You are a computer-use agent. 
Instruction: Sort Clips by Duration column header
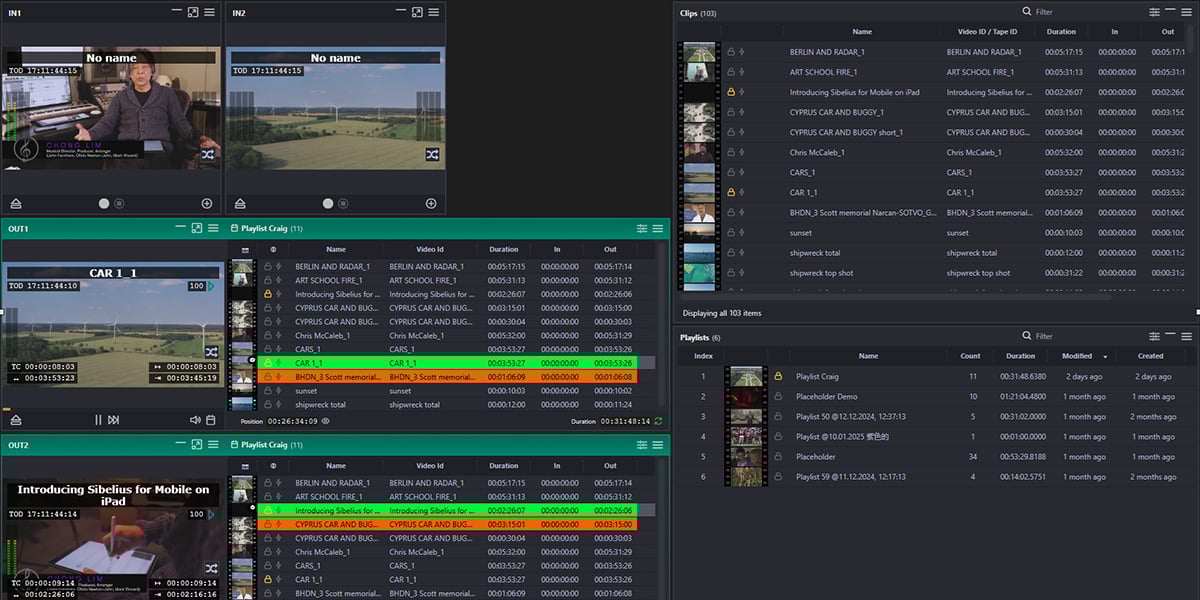click(1061, 32)
